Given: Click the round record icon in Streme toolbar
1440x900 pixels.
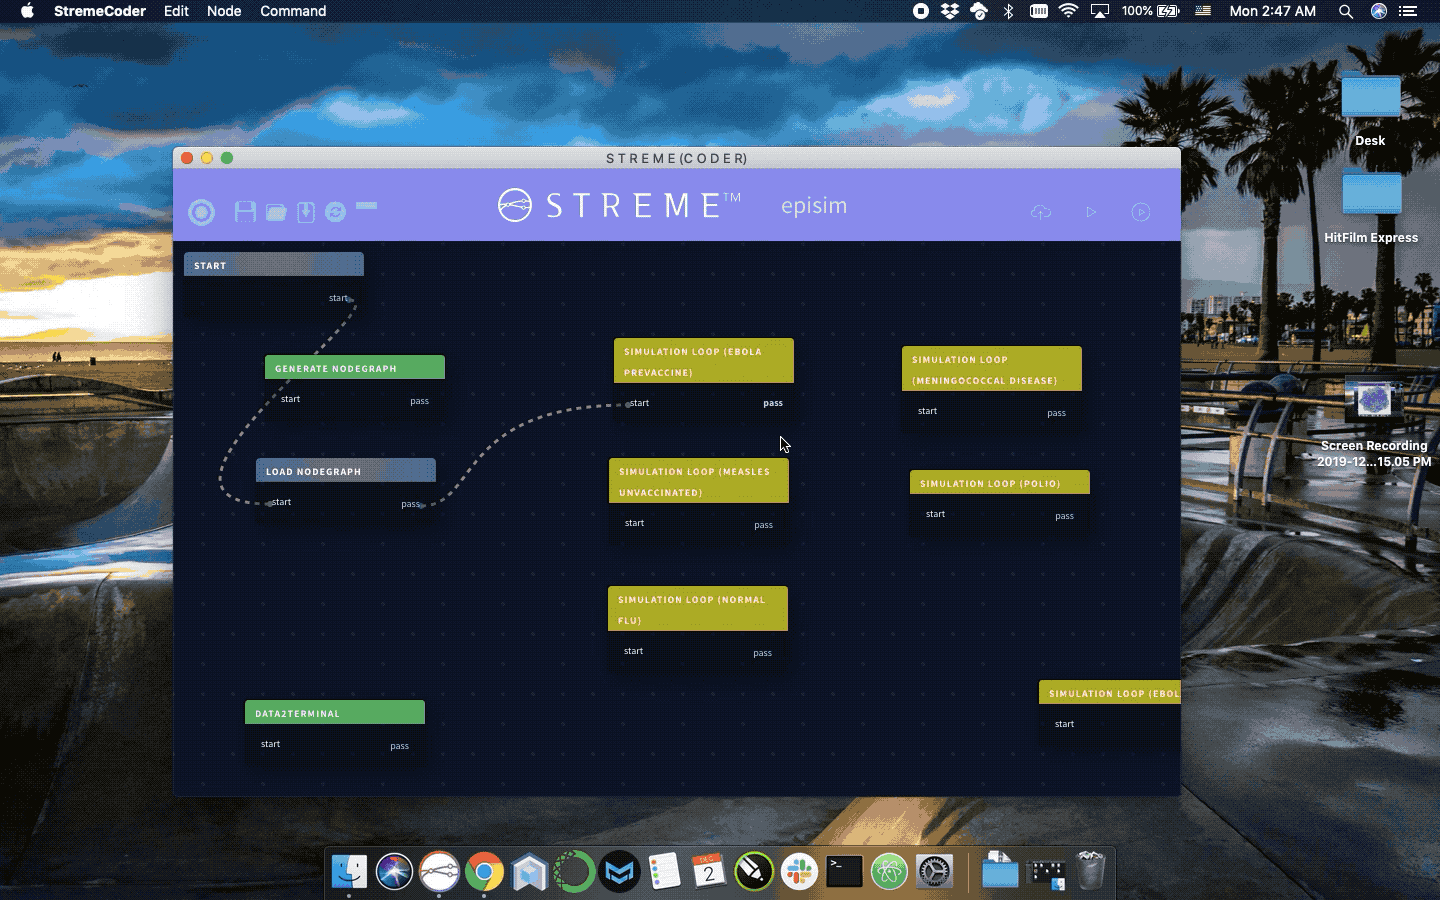Looking at the screenshot, I should coord(201,212).
